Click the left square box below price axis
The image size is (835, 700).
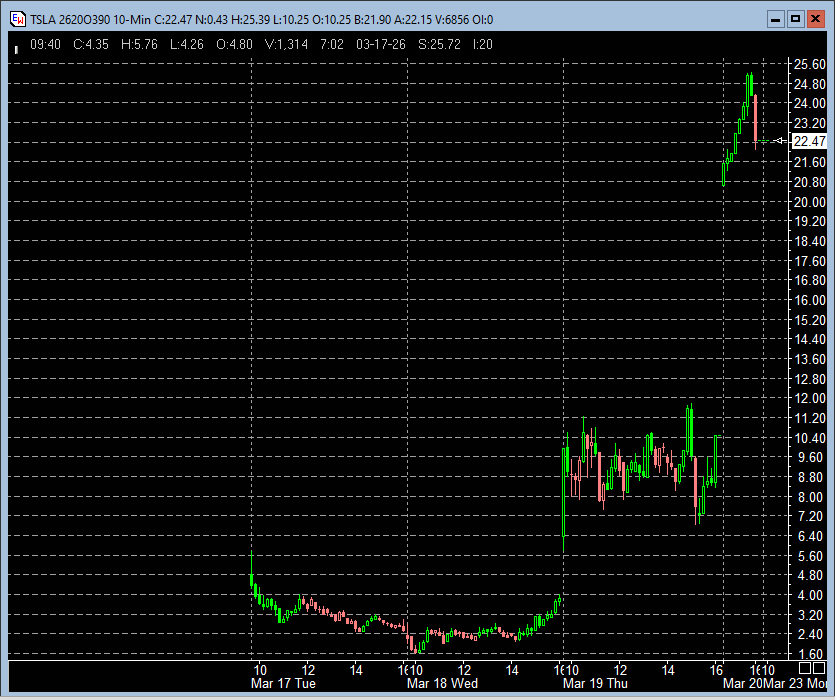pyautogui.click(x=805, y=667)
